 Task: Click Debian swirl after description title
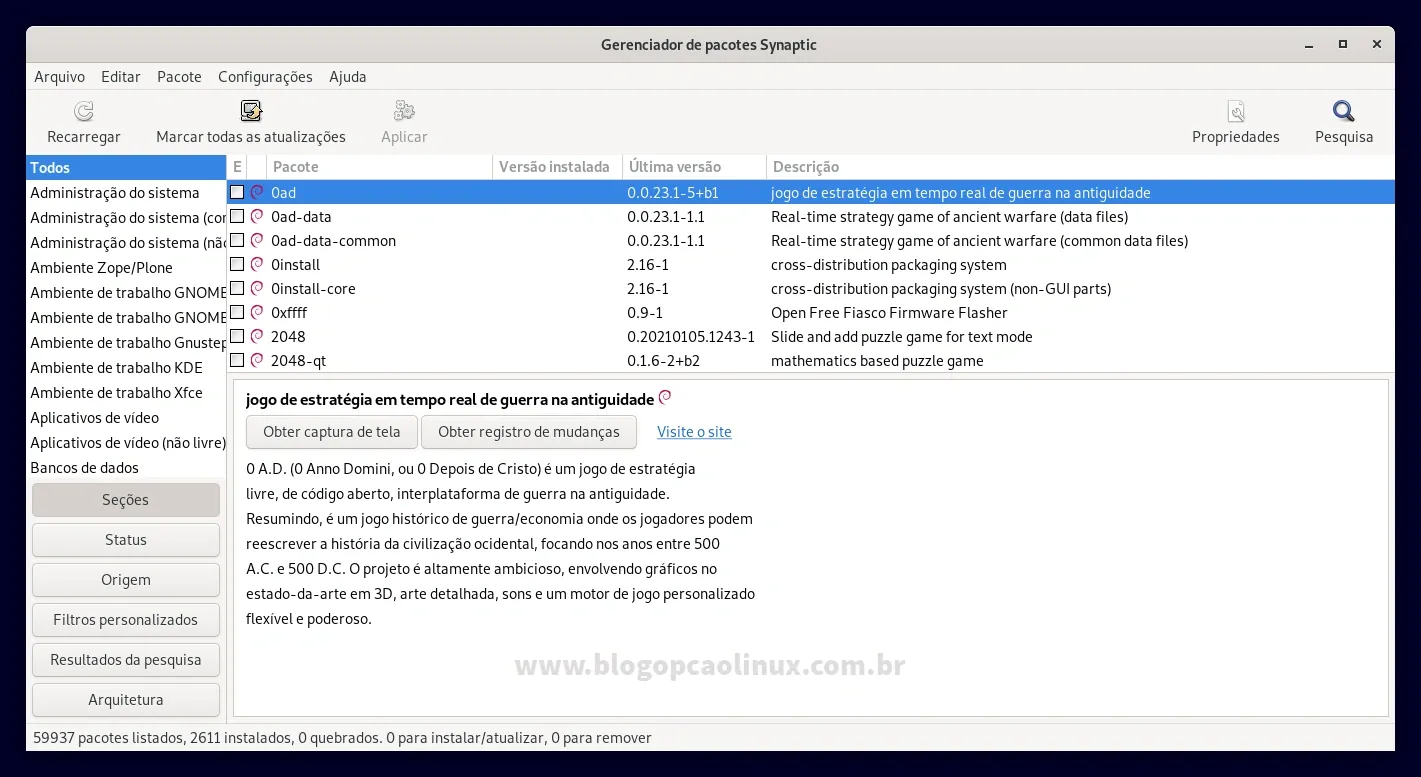(665, 397)
